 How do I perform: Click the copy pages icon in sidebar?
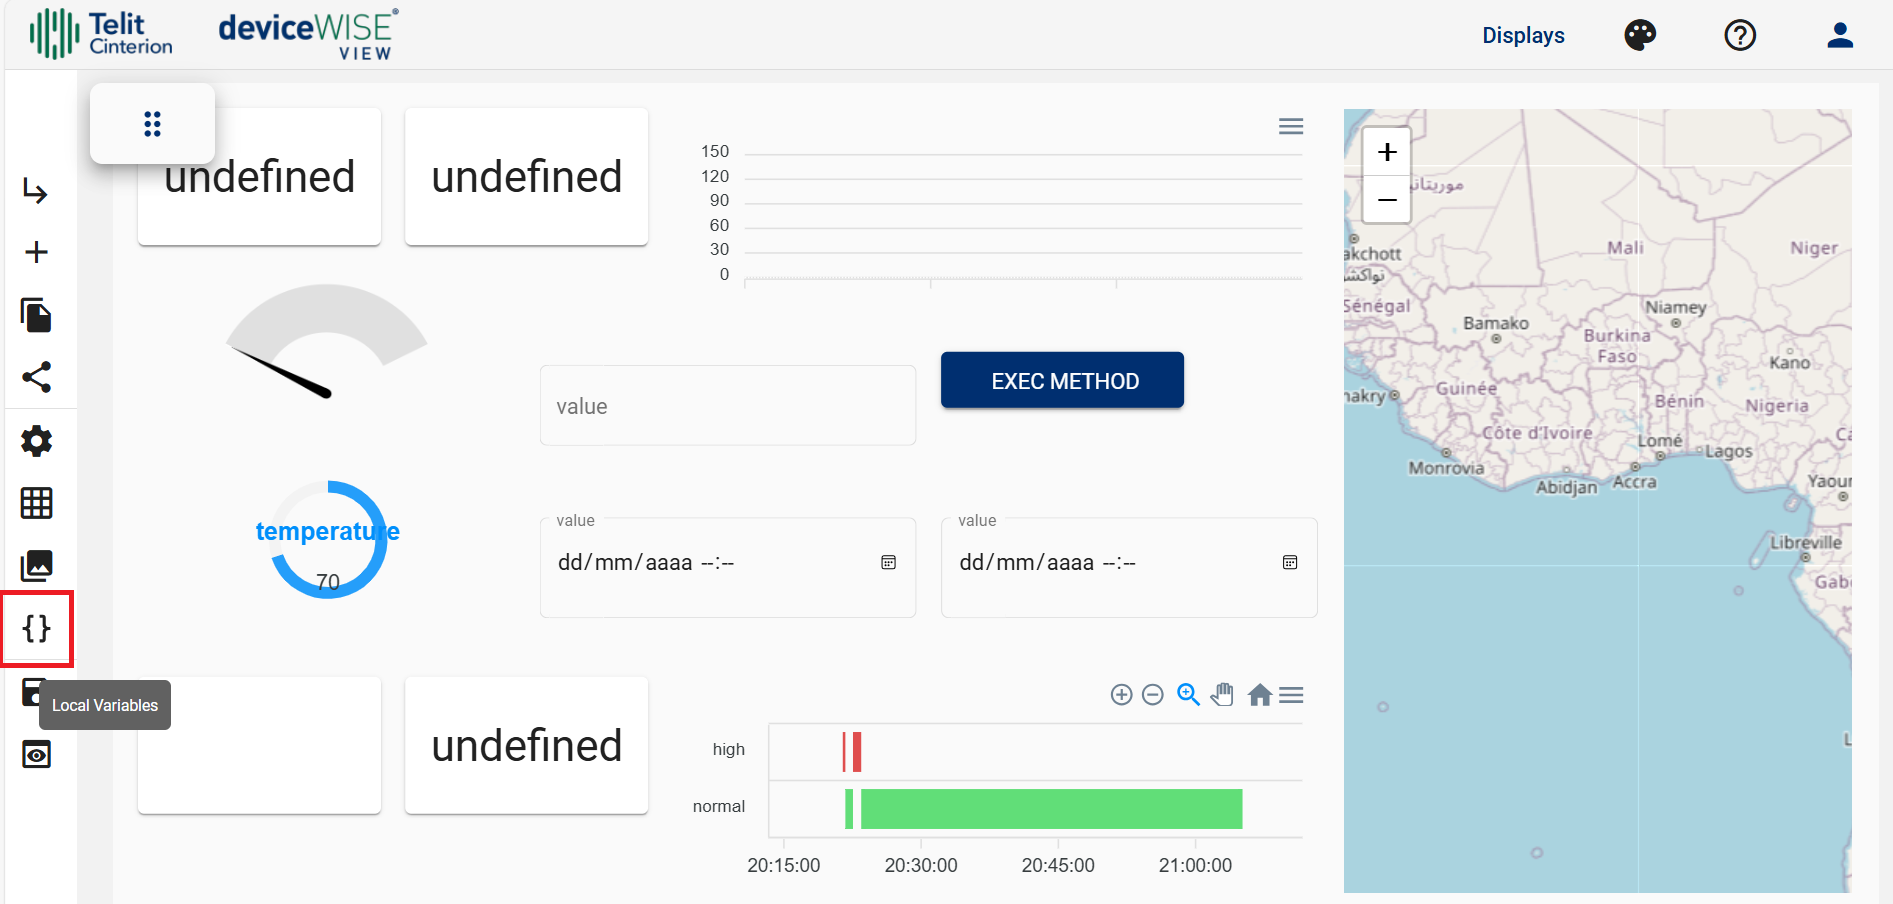click(x=37, y=315)
